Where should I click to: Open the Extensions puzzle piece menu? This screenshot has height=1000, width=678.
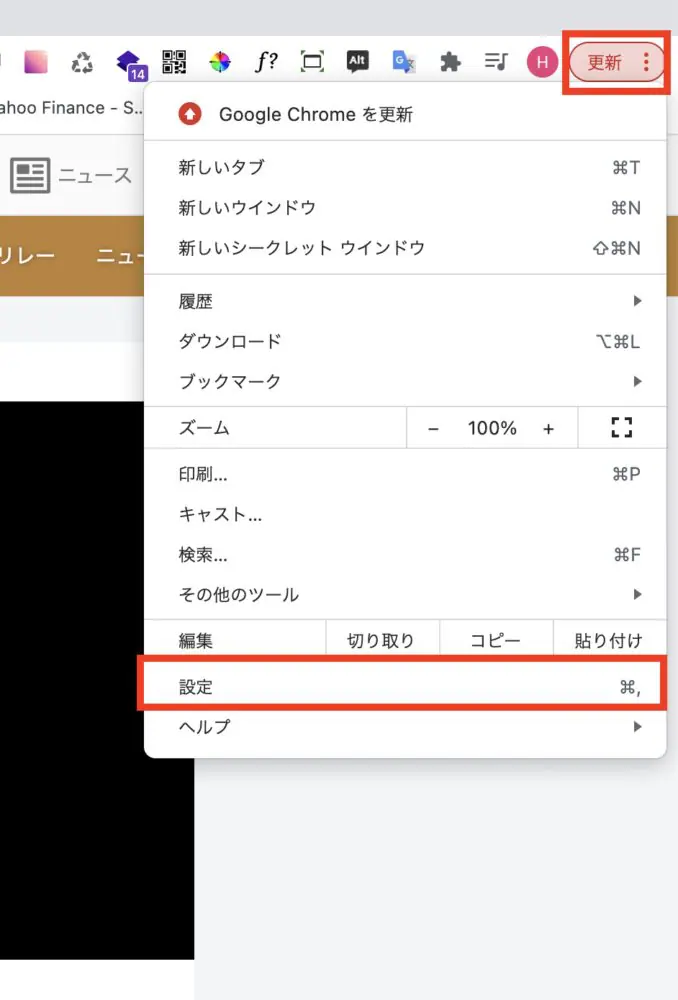coord(450,62)
